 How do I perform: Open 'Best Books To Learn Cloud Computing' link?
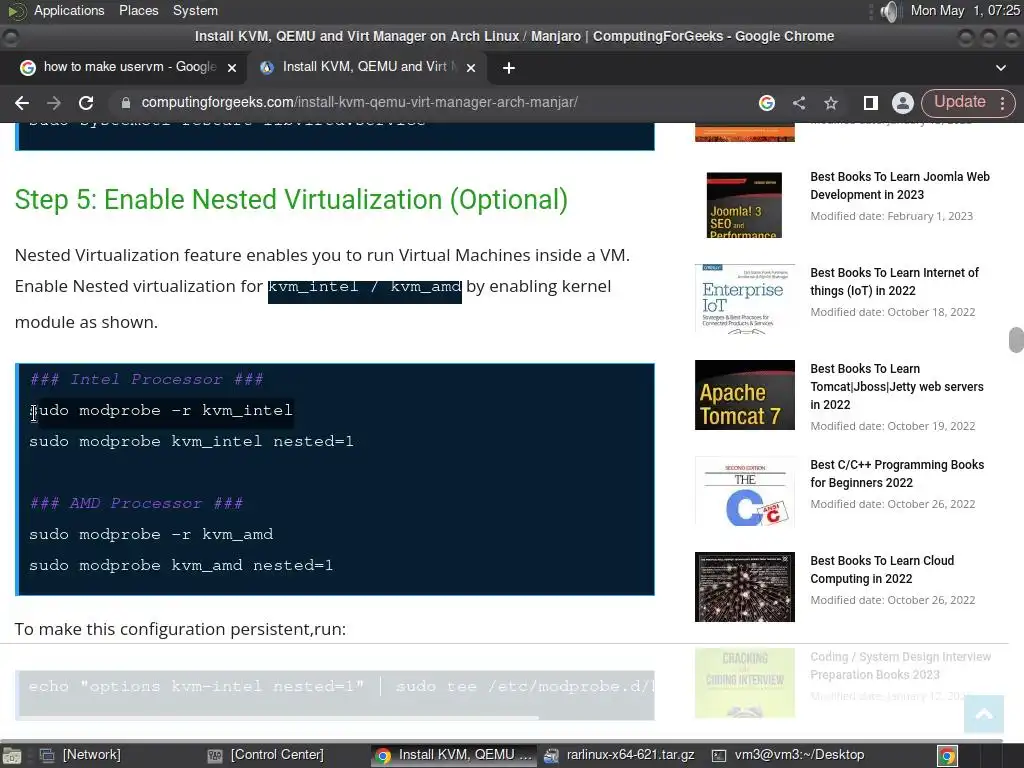pos(882,569)
